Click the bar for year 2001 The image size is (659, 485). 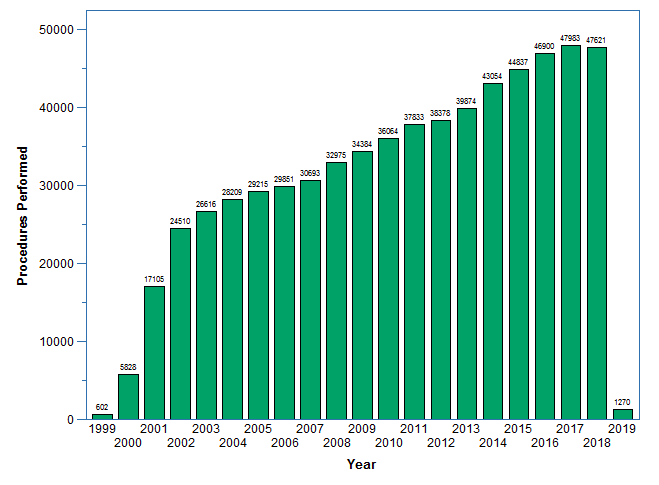(154, 352)
